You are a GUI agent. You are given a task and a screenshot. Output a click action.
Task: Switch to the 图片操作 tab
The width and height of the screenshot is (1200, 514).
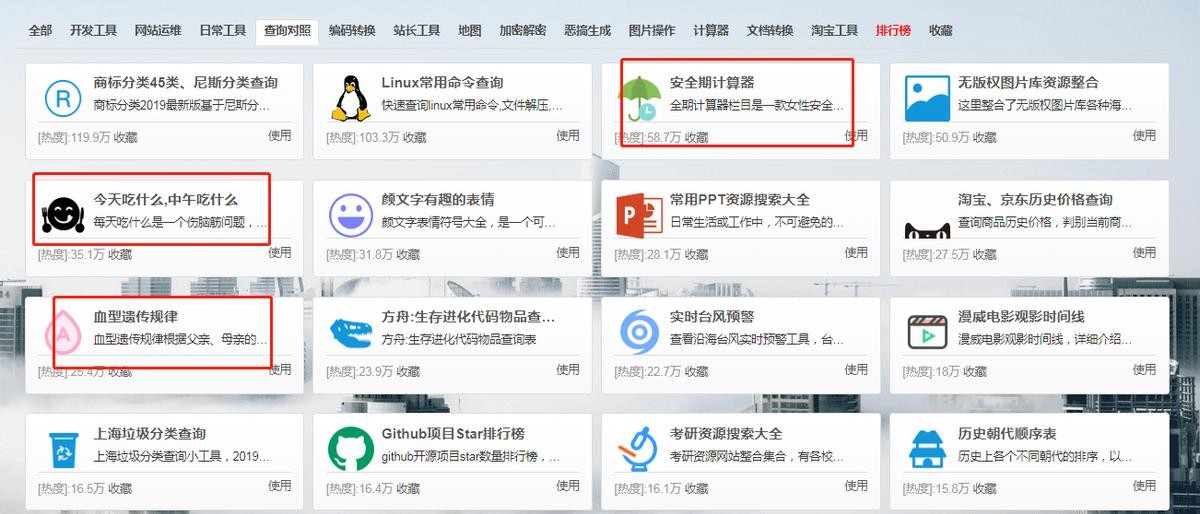pos(652,30)
